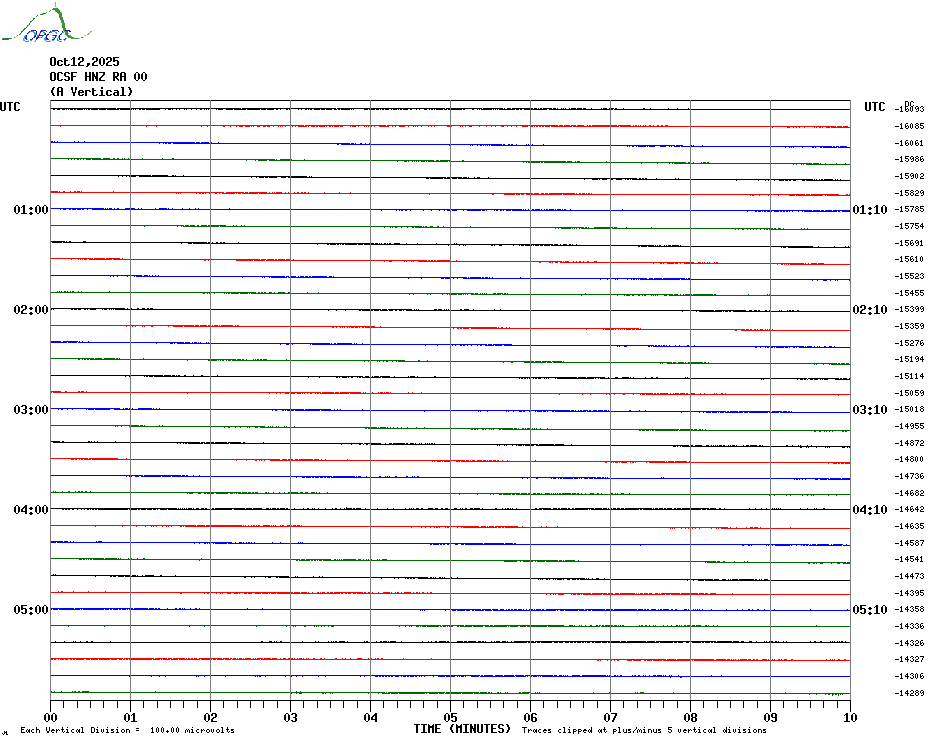
Task: Click minute mark 05 on bottom axis
Action: [x=450, y=717]
